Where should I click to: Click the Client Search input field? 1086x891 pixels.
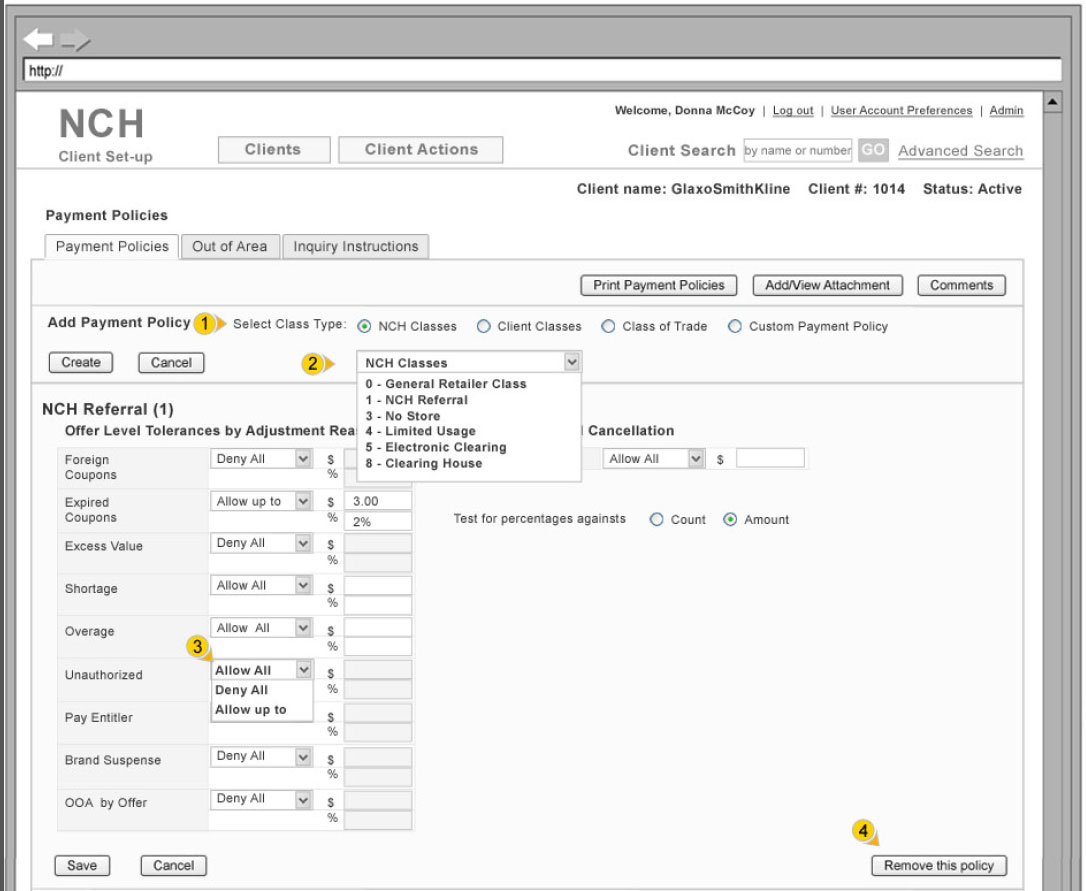[x=797, y=150]
